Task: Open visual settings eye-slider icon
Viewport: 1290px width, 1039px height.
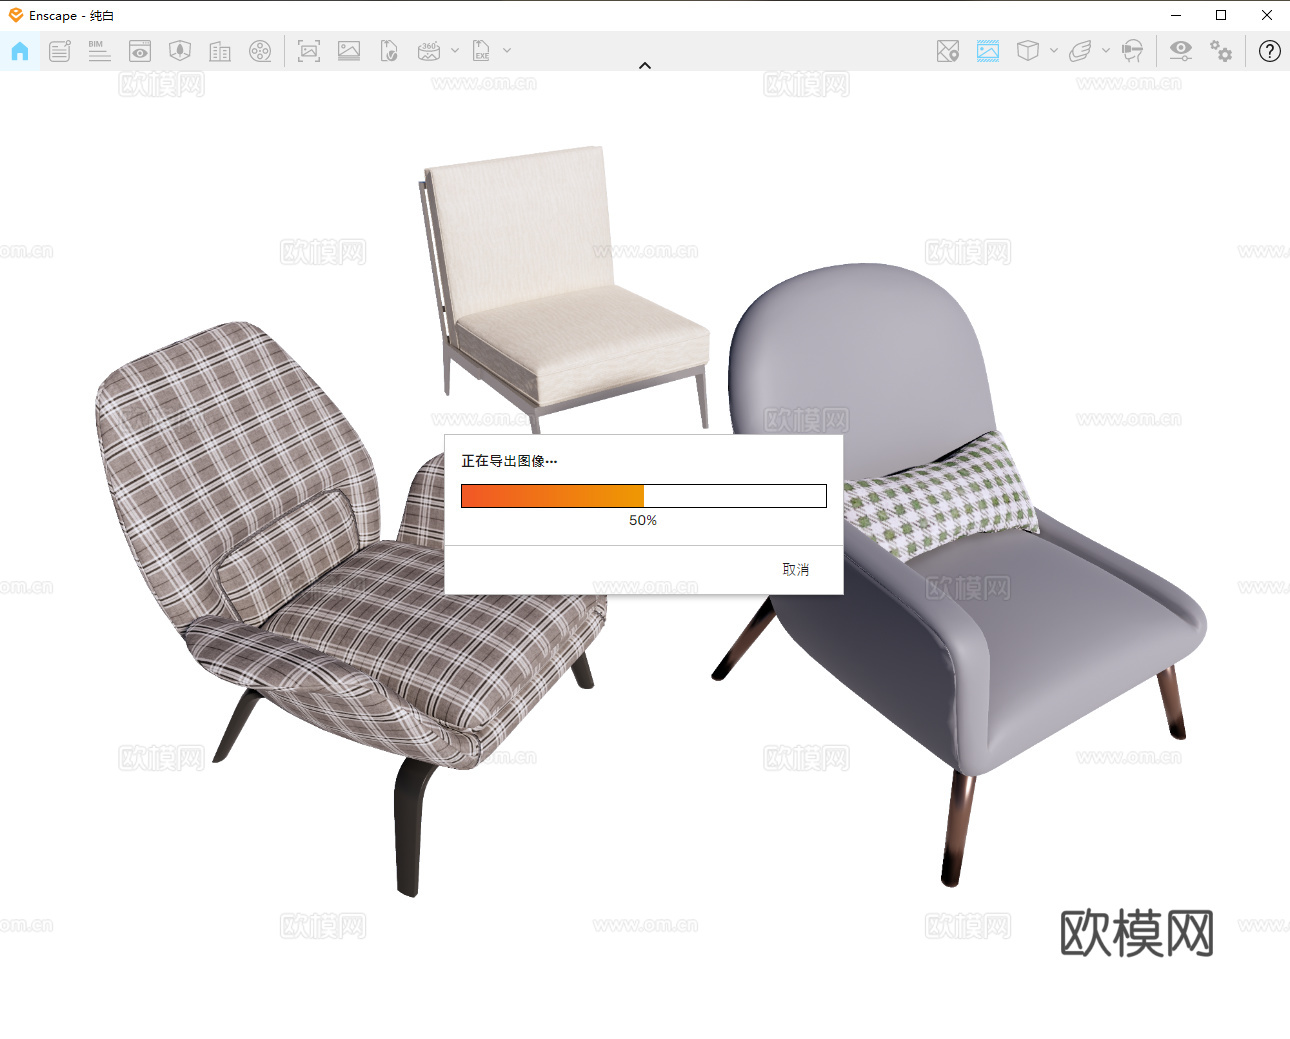Action: 1181,51
